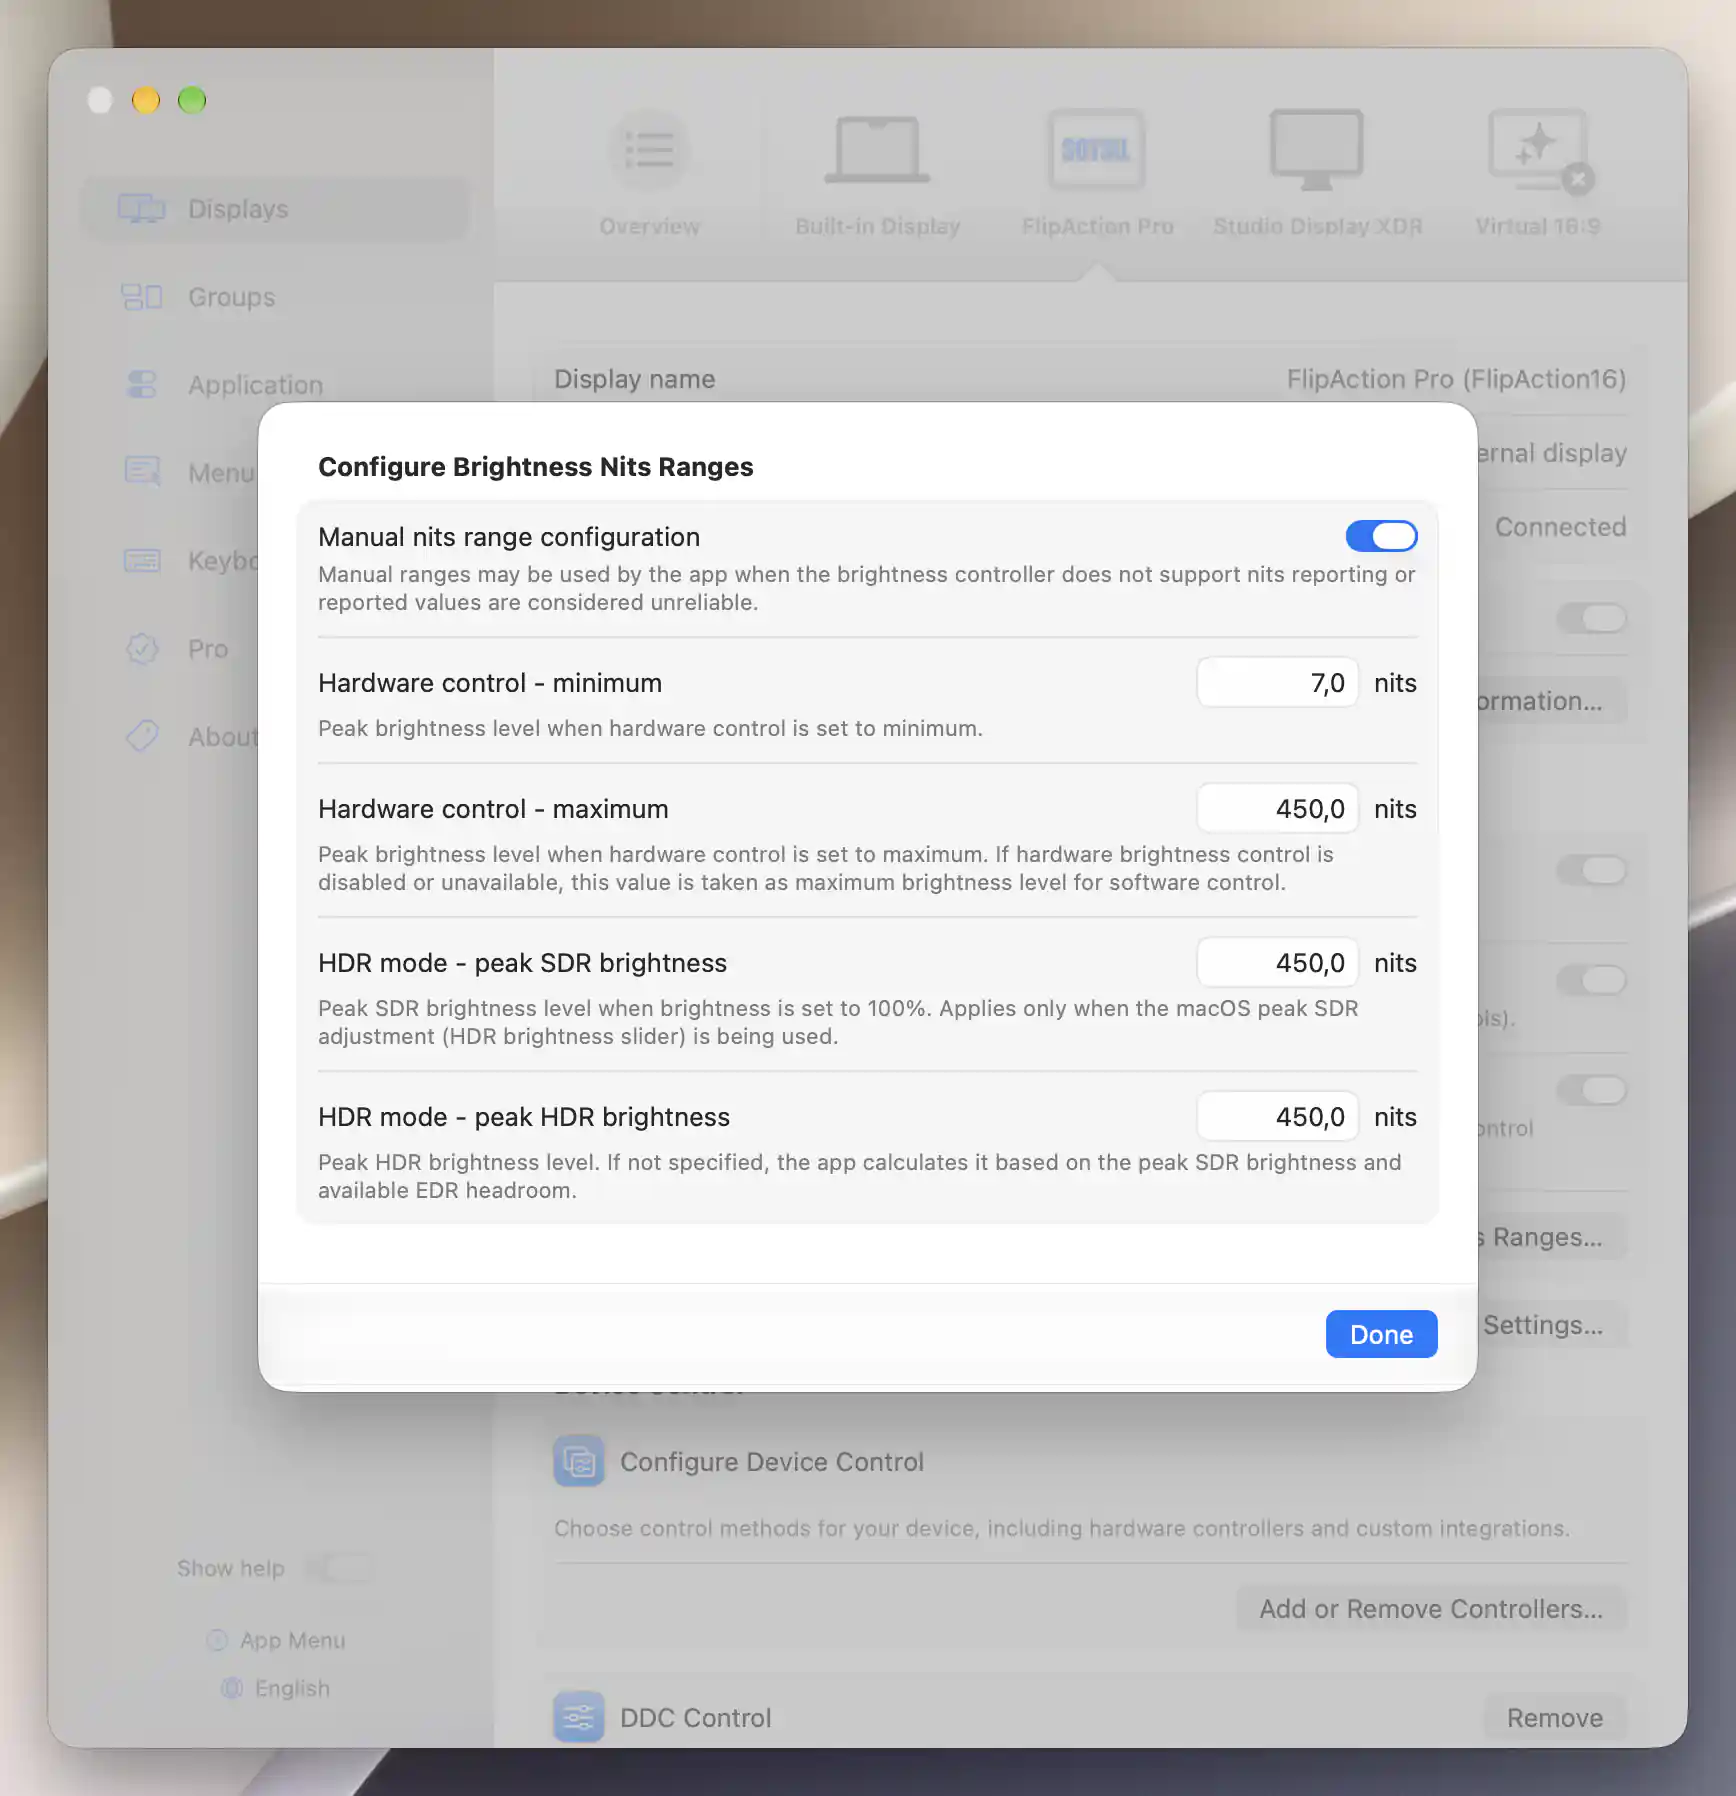Edit HDR mode peak SDR brightness field
The image size is (1736, 1796).
coord(1277,963)
